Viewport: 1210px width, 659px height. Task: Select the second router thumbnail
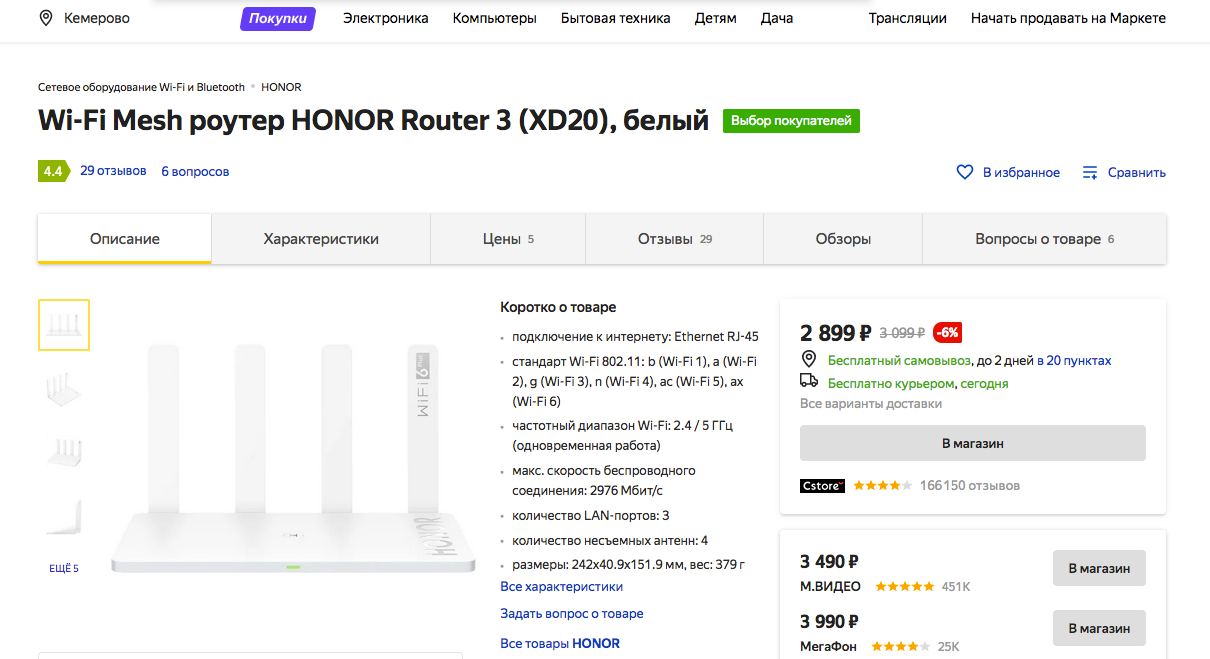click(x=64, y=389)
